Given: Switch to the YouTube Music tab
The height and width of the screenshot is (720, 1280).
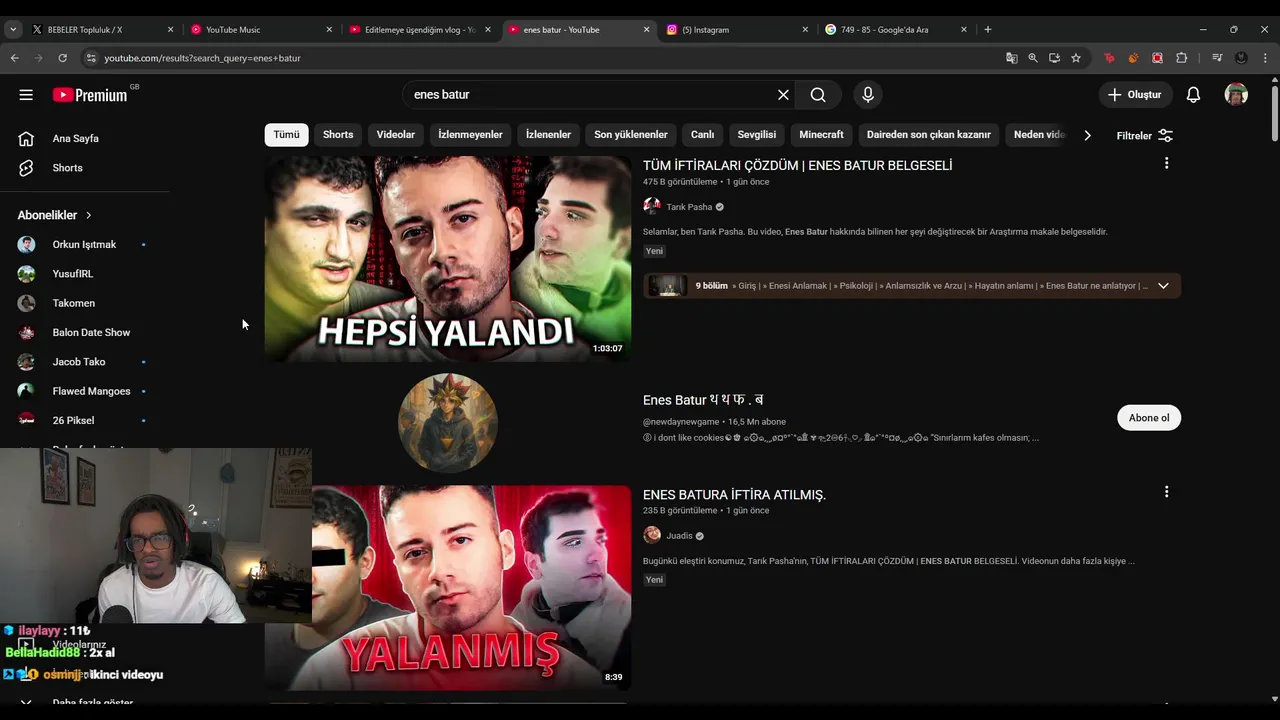Looking at the screenshot, I should click(258, 30).
